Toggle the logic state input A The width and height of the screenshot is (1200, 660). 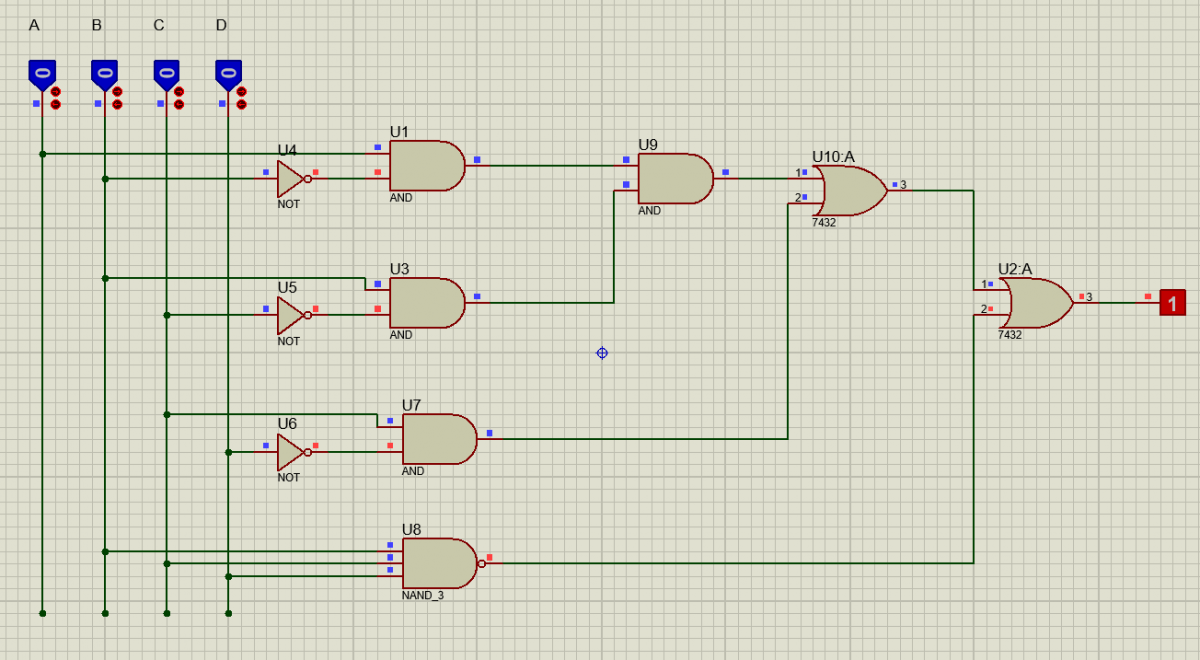point(41,72)
